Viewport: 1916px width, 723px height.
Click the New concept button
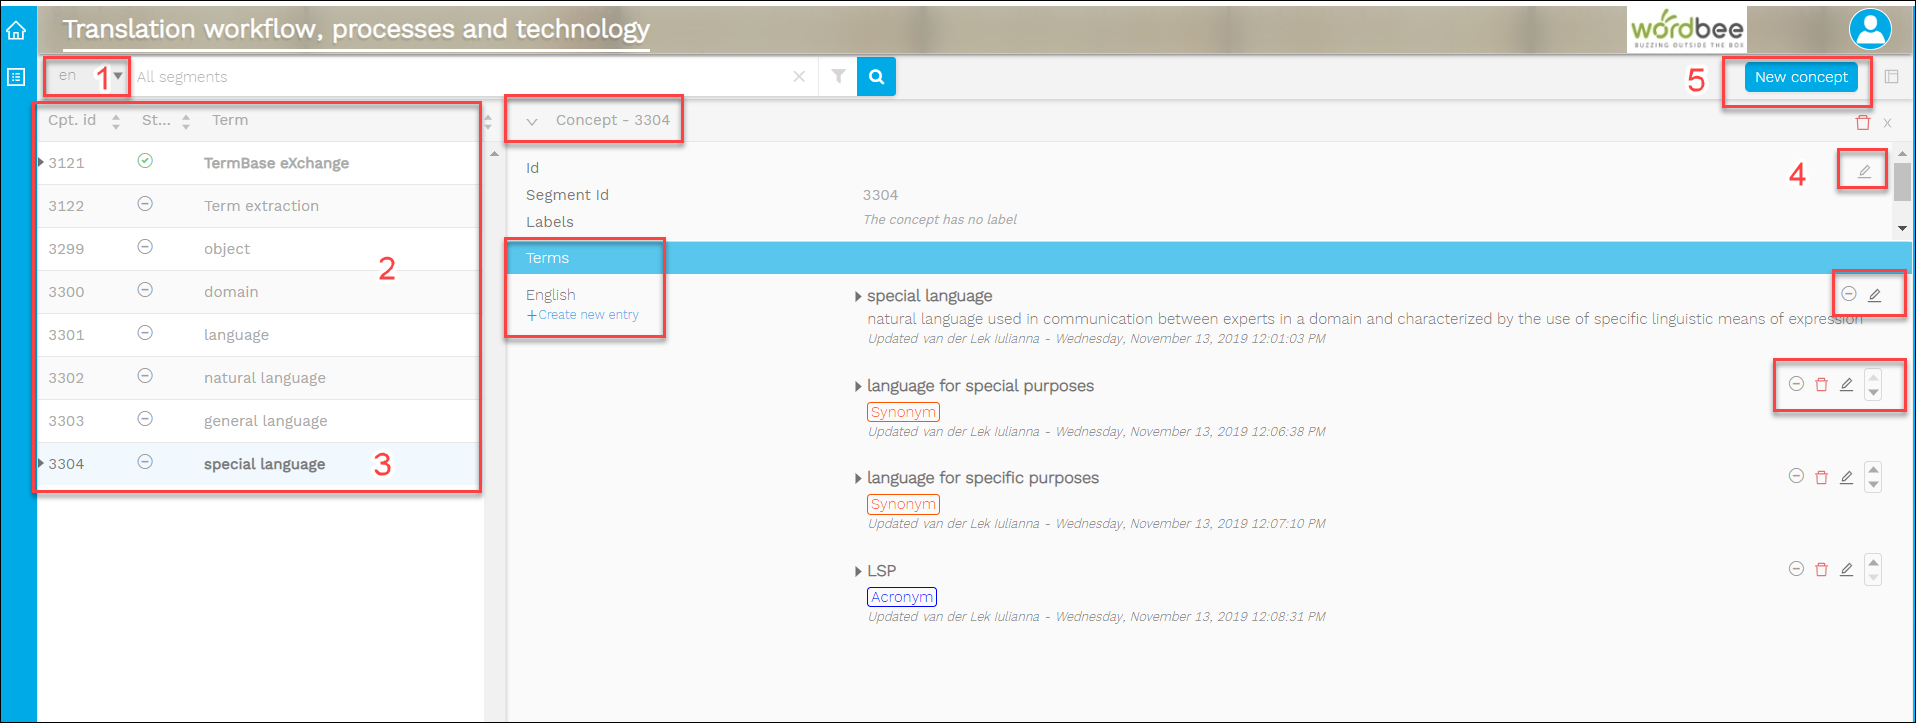click(x=1800, y=77)
